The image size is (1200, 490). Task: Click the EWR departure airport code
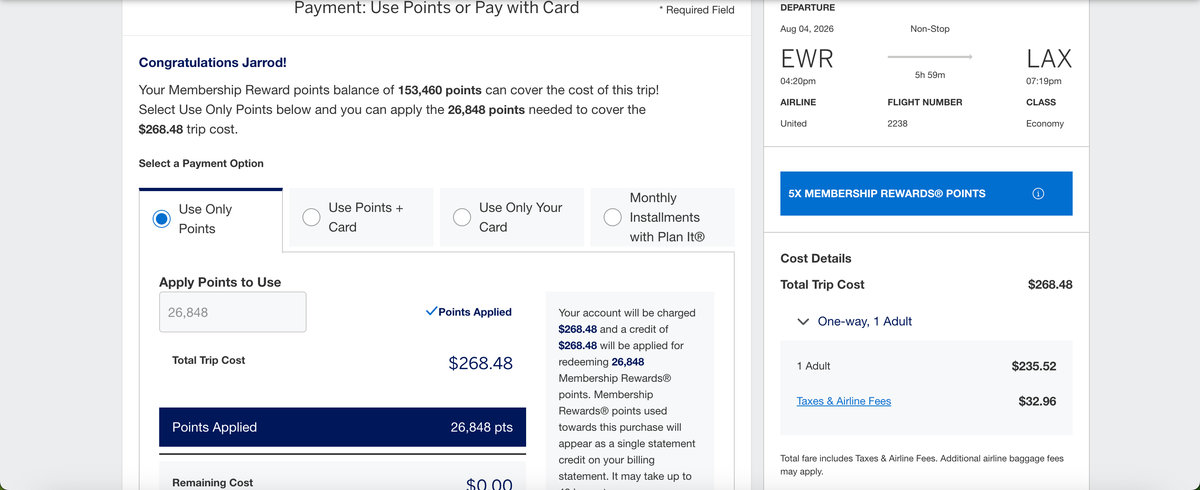click(806, 58)
